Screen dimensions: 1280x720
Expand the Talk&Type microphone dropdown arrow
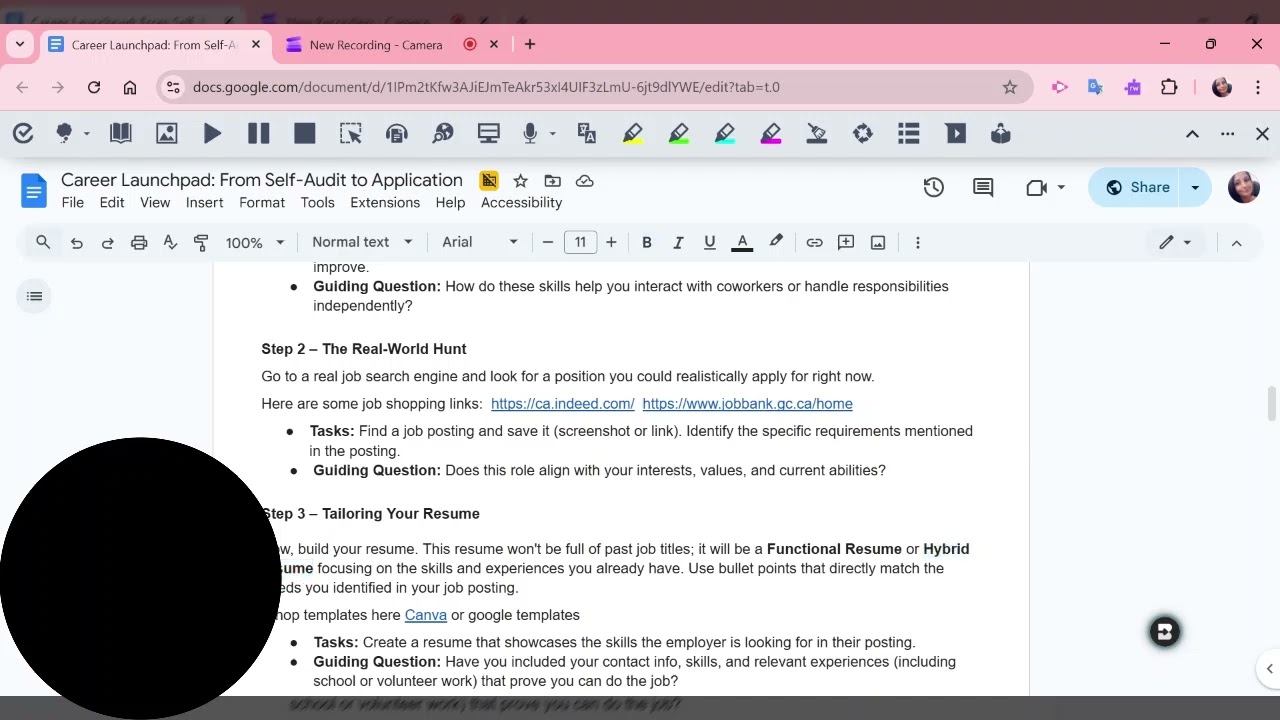pos(552,134)
